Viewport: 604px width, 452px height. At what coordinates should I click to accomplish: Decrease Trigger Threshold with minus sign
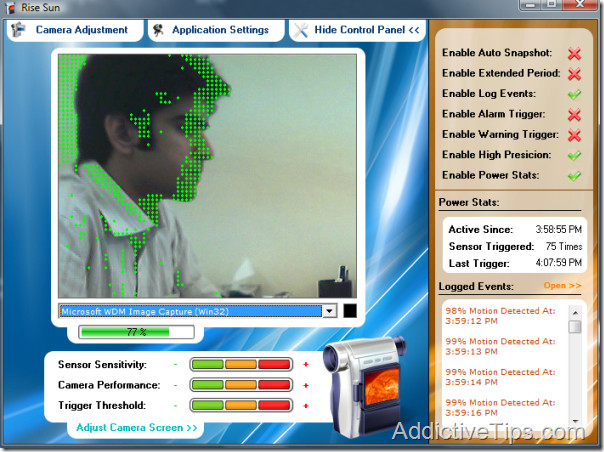pos(175,405)
